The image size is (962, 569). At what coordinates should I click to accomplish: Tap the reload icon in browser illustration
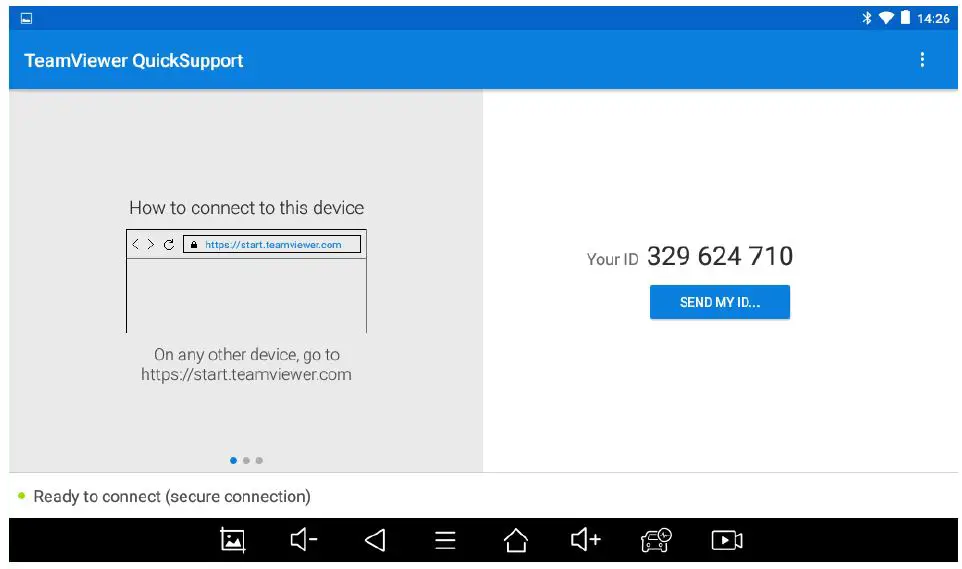(x=169, y=244)
